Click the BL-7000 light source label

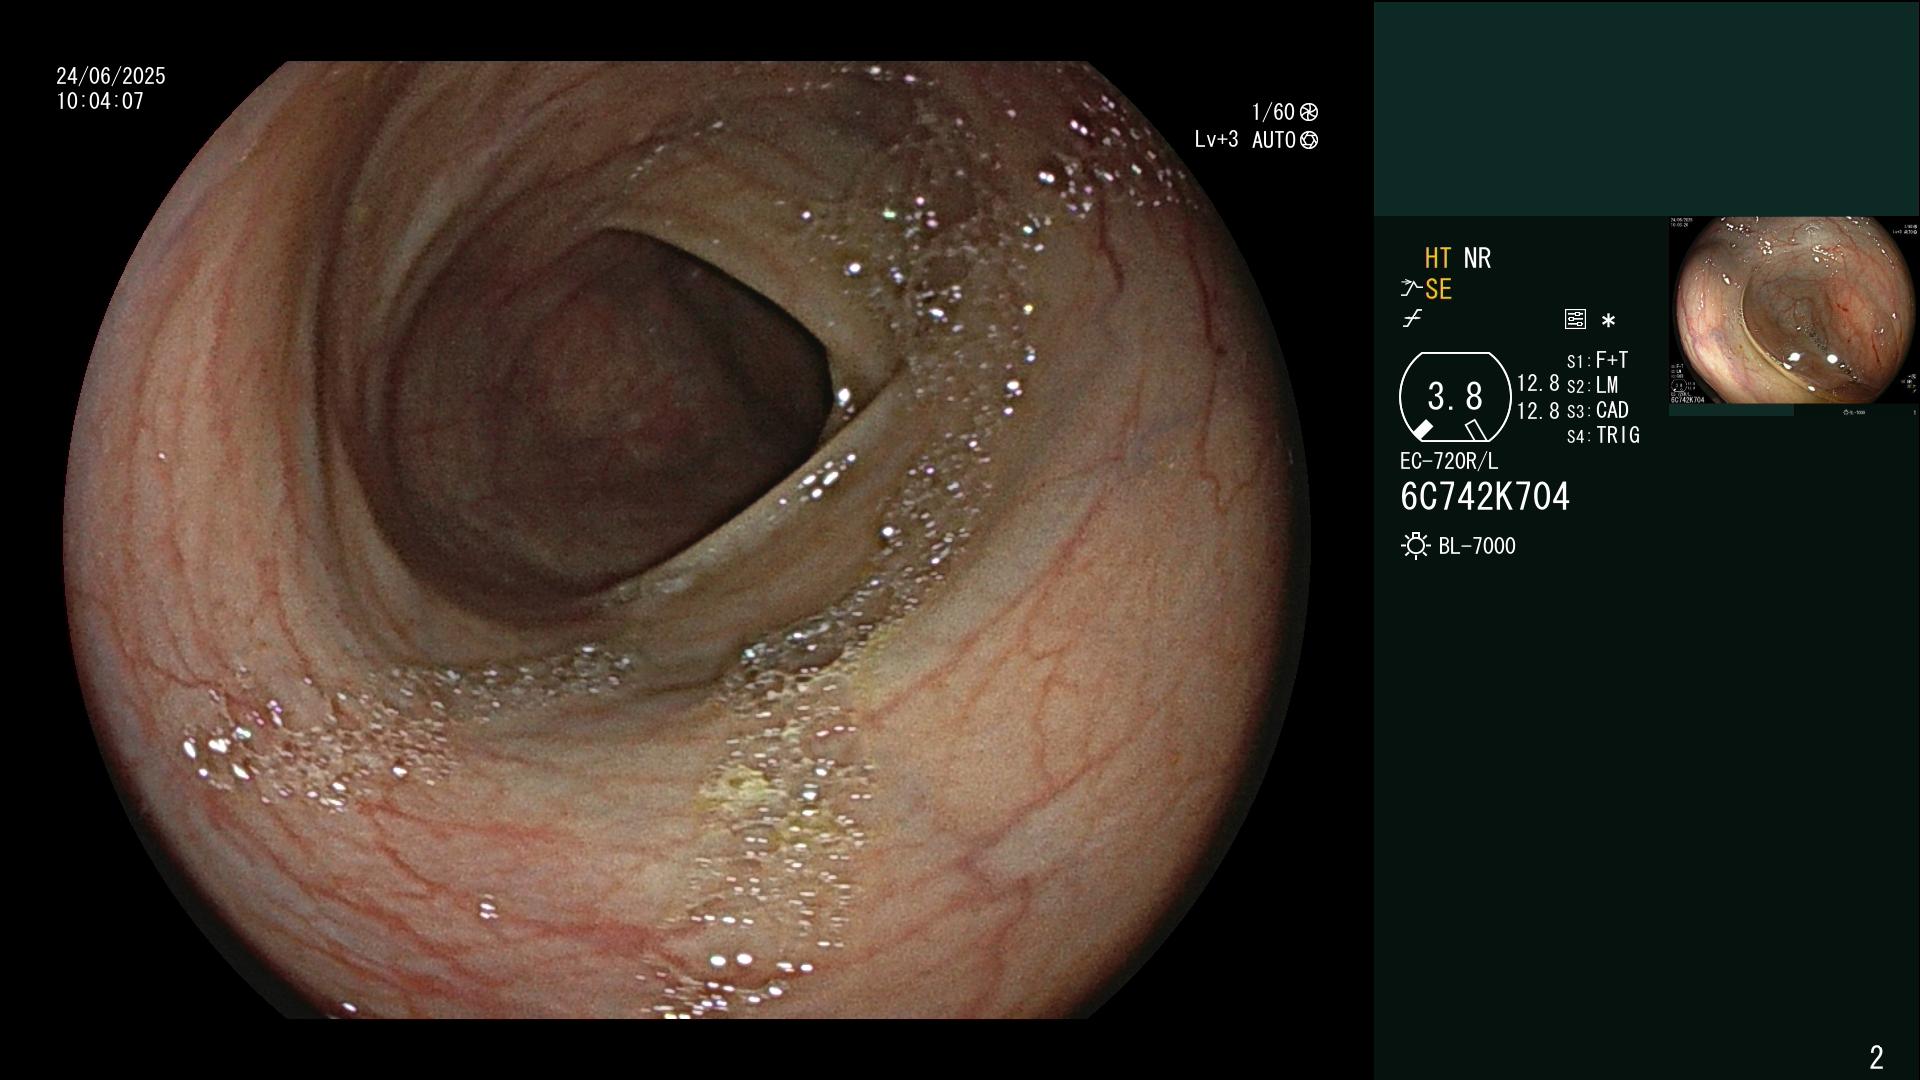coord(1477,546)
